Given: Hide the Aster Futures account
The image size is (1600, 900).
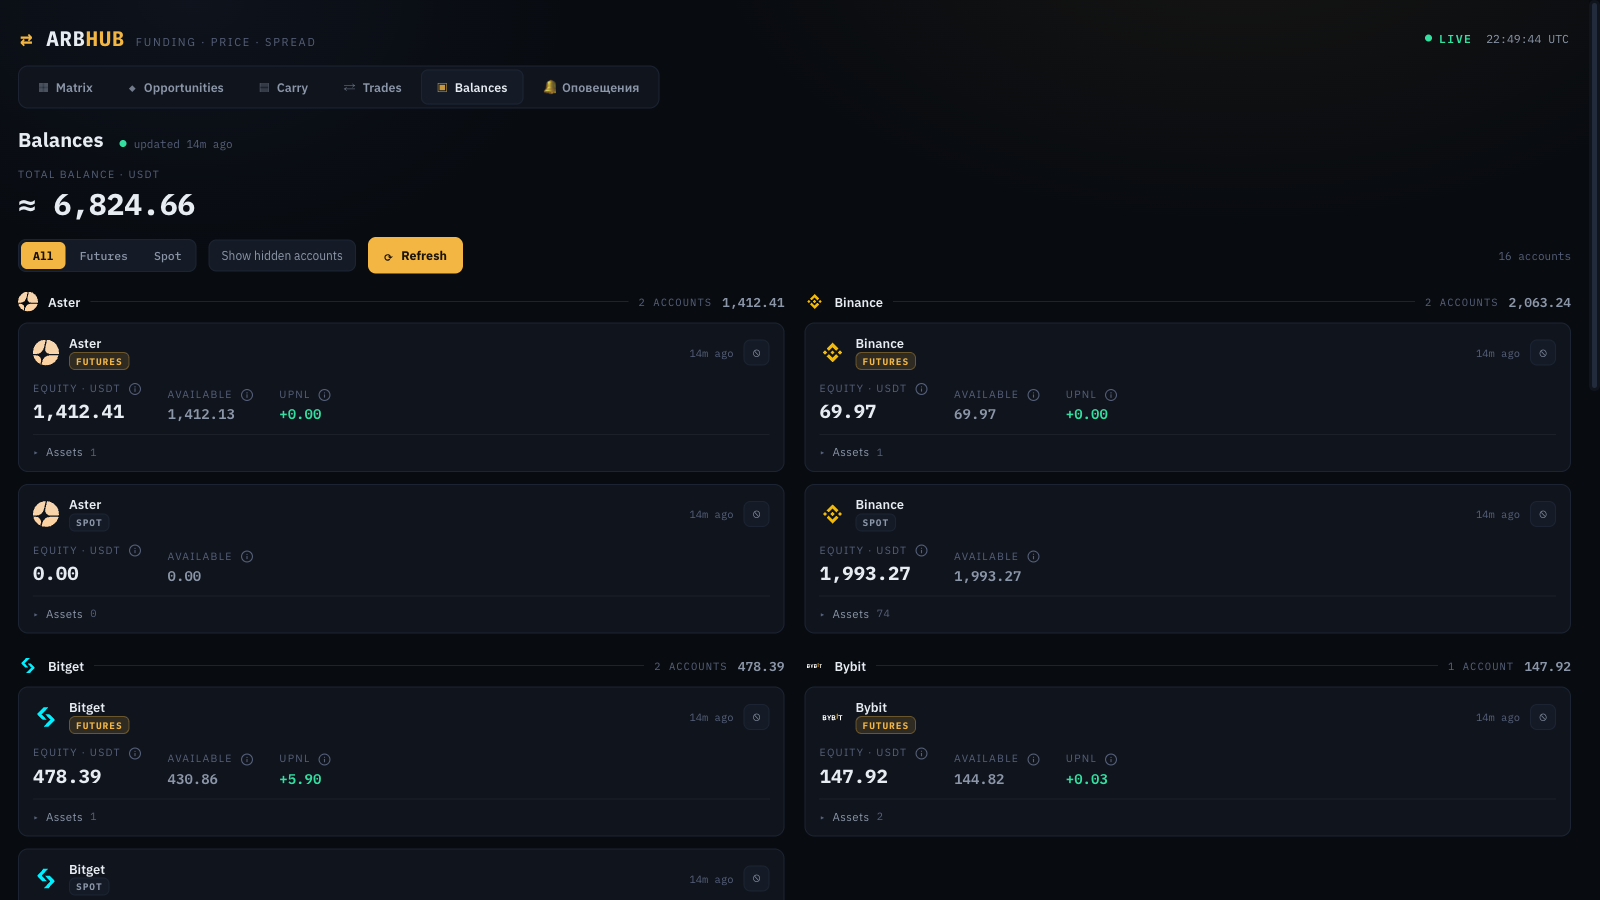Looking at the screenshot, I should click(757, 353).
